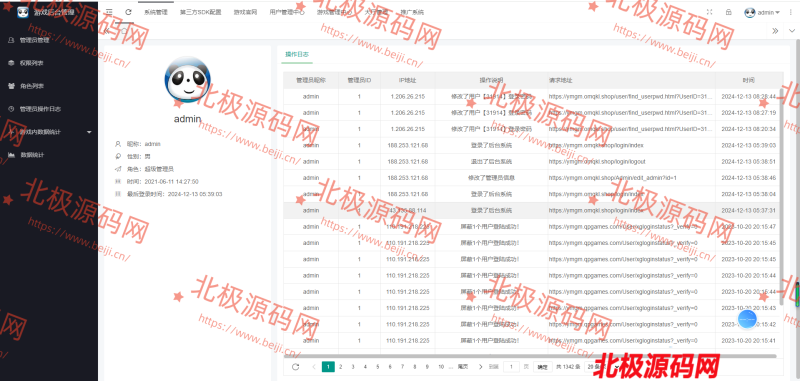
Task: Click the 尾页 last page link
Action: [463, 366]
